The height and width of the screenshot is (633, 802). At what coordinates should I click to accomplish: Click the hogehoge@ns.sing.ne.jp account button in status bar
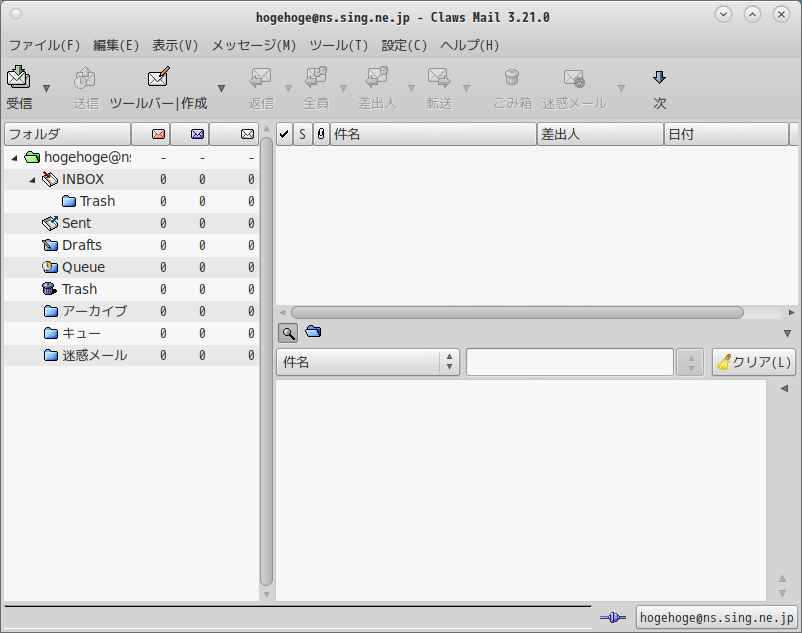pyautogui.click(x=716, y=618)
